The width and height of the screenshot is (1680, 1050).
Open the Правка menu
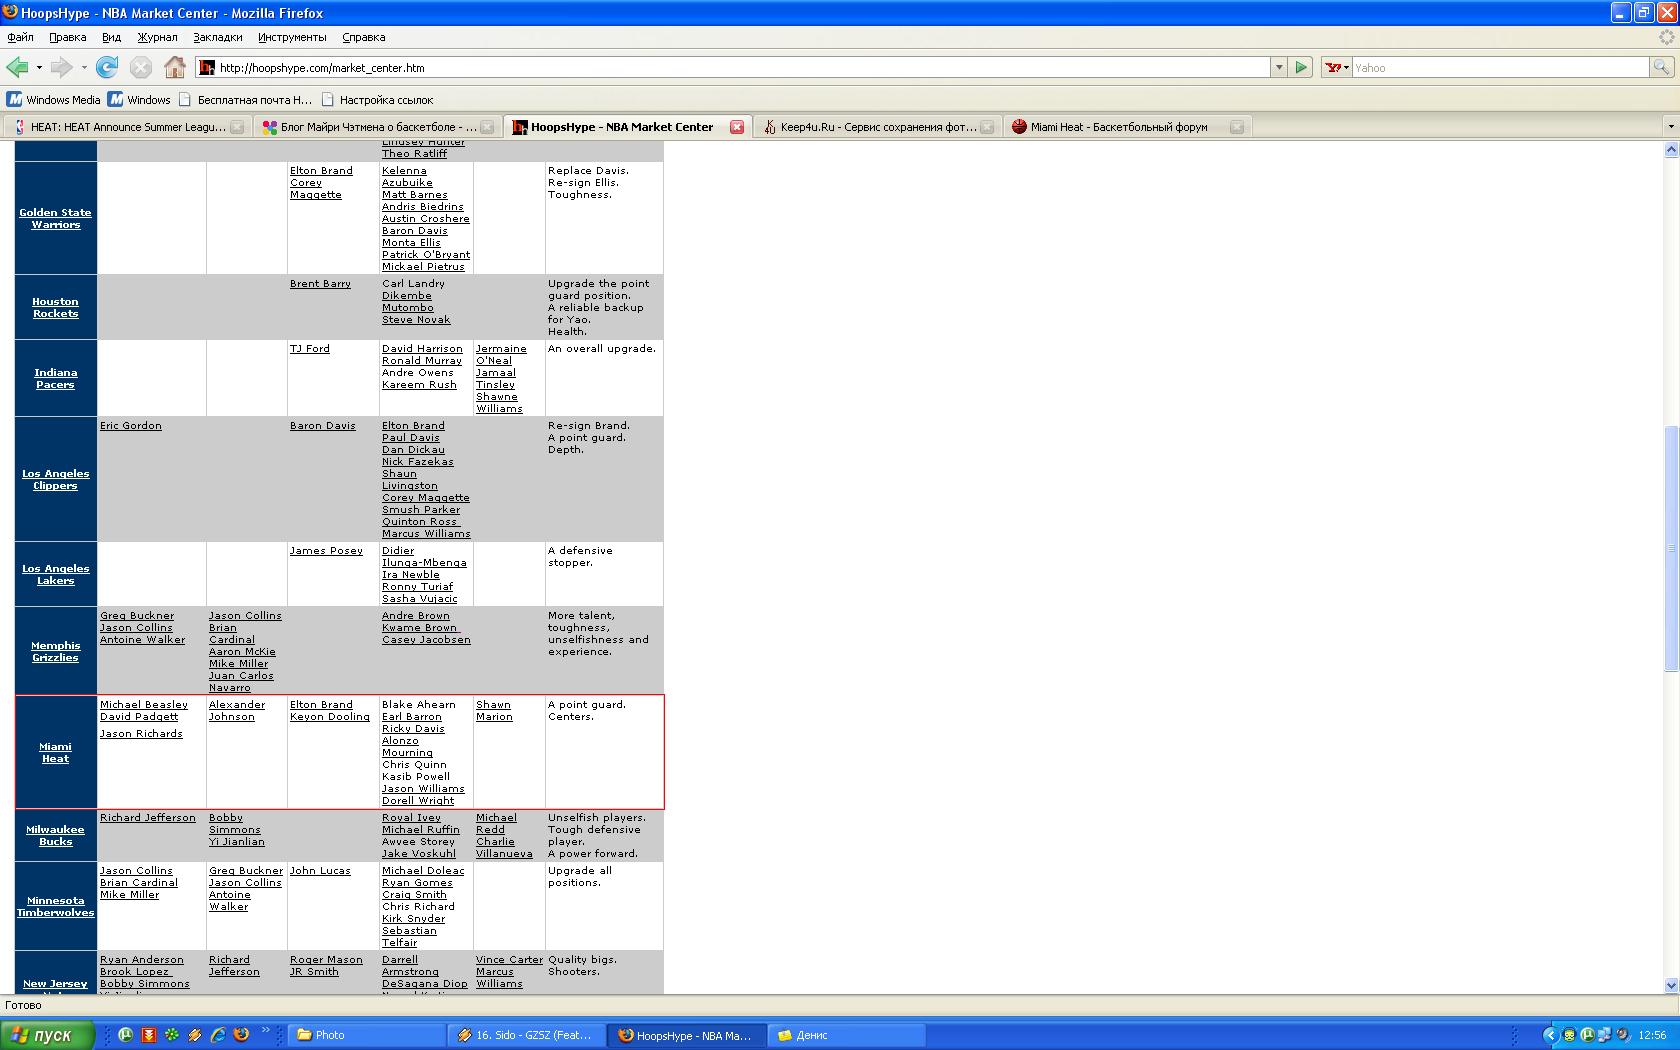(x=67, y=37)
